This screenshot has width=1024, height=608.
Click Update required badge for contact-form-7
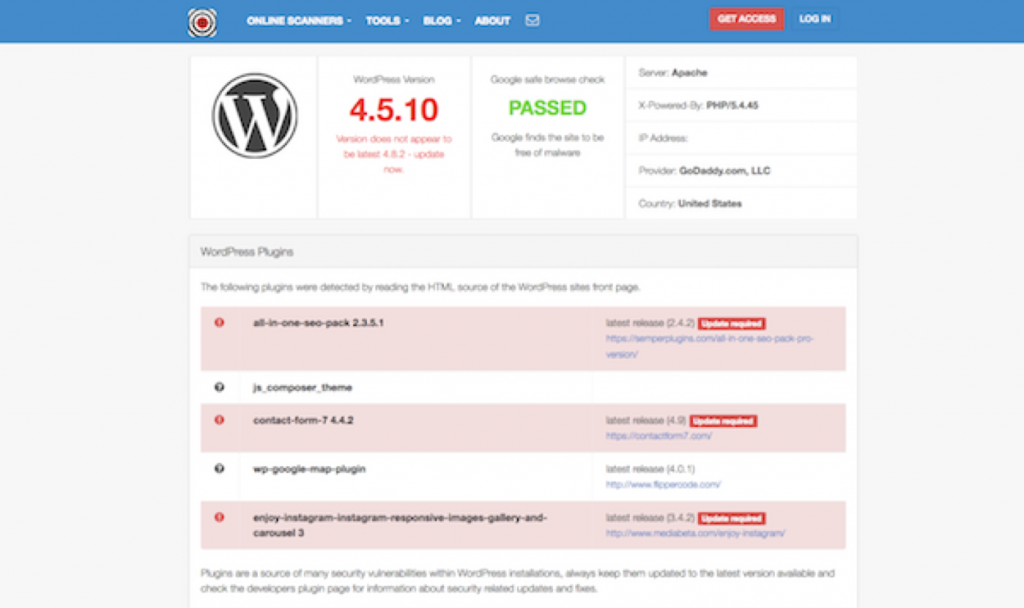tap(723, 421)
